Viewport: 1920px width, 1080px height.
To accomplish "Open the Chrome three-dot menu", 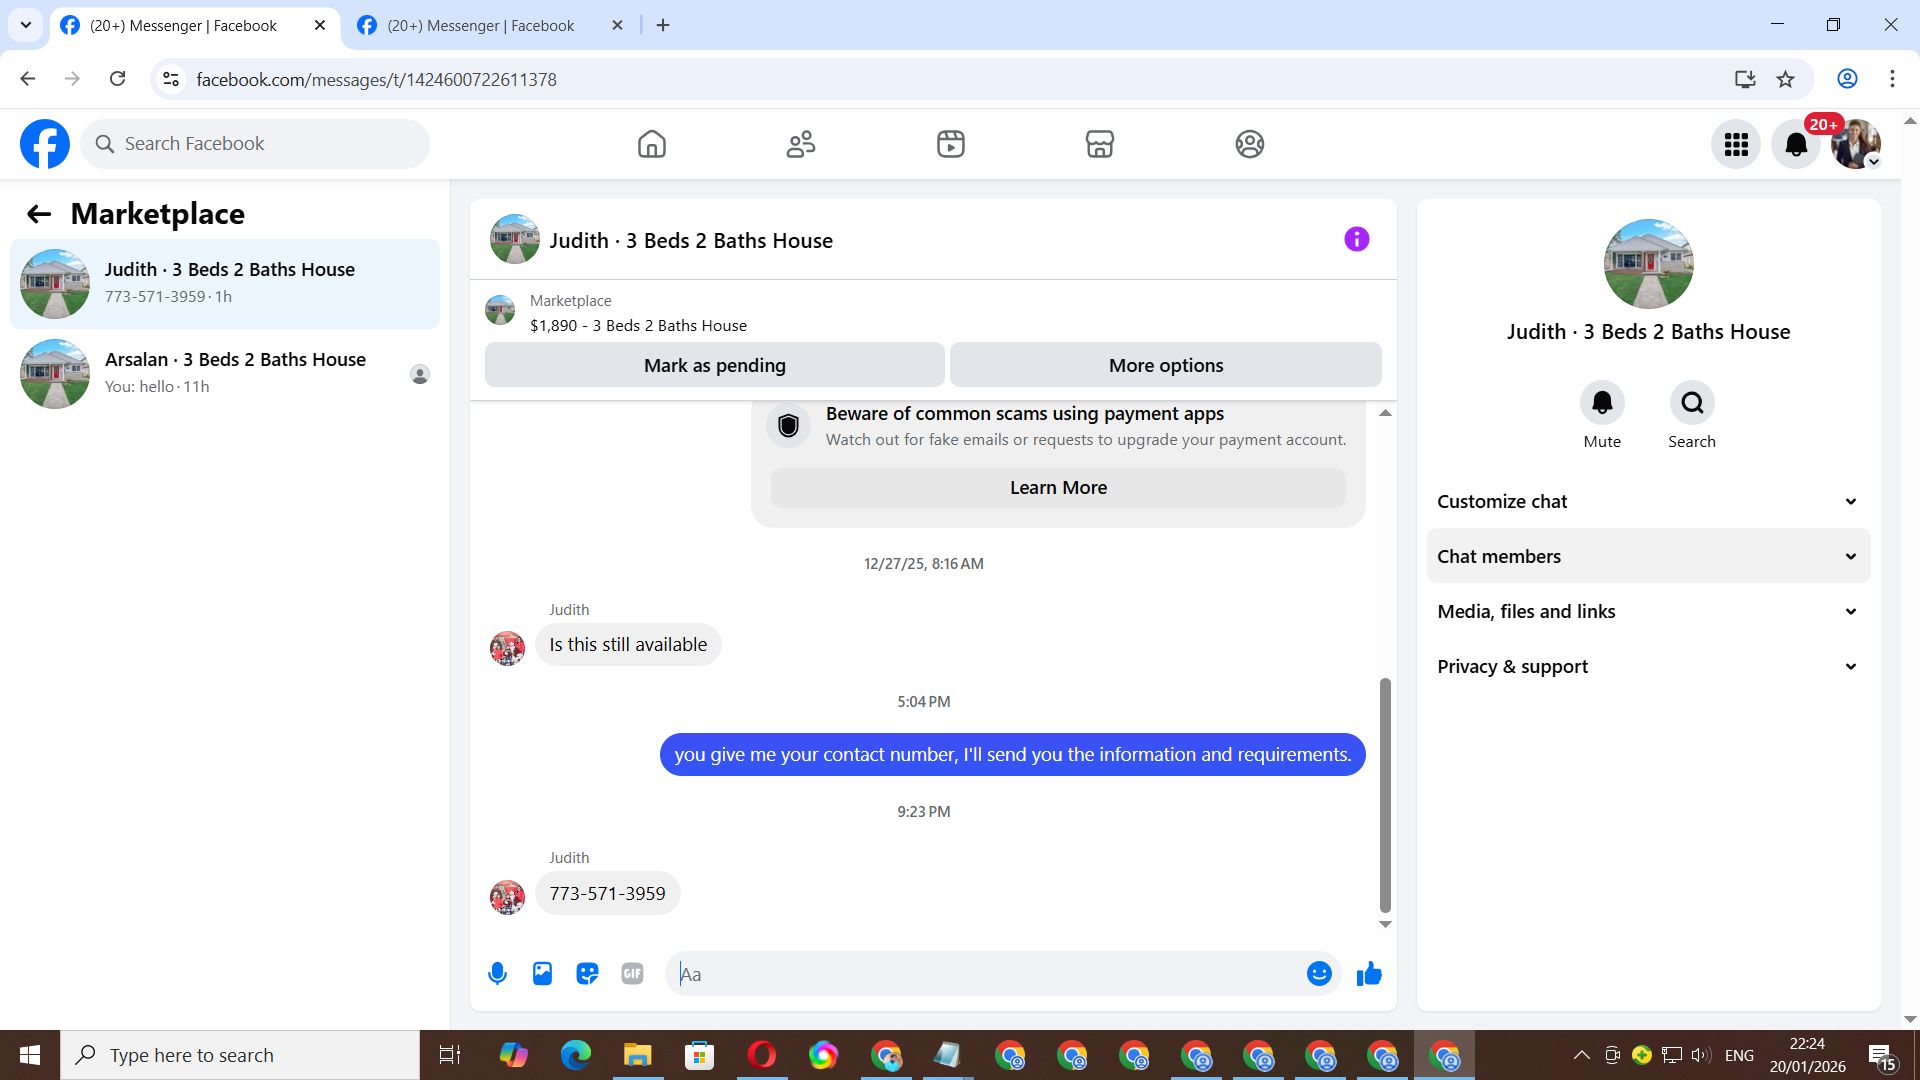I will click(1892, 79).
